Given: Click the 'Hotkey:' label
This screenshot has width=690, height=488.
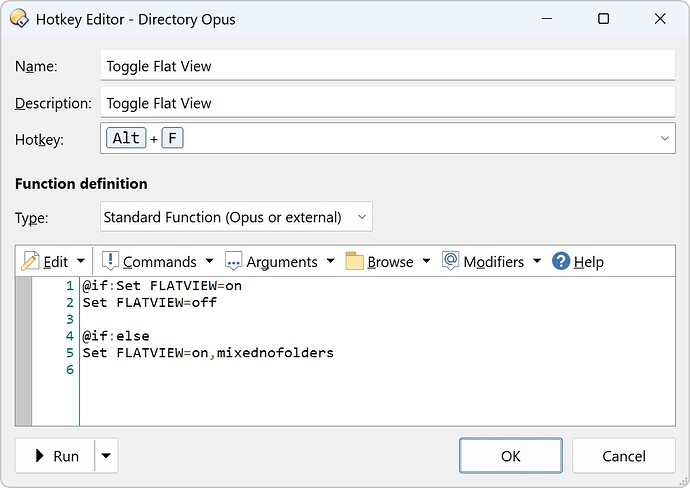Looking at the screenshot, I should coord(39,139).
